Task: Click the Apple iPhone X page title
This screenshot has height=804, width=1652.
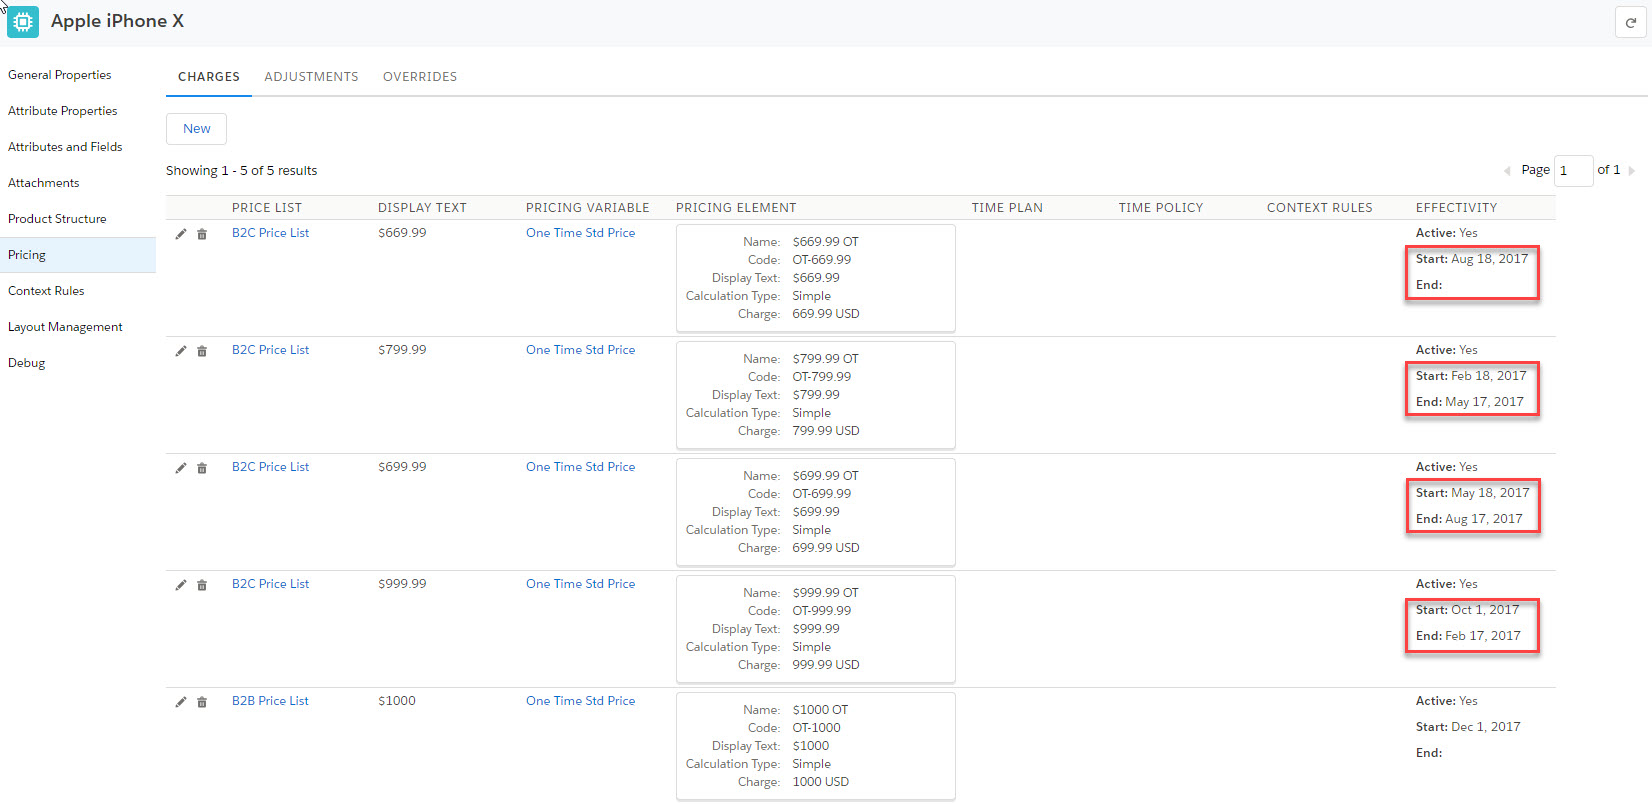Action: pyautogui.click(x=118, y=21)
